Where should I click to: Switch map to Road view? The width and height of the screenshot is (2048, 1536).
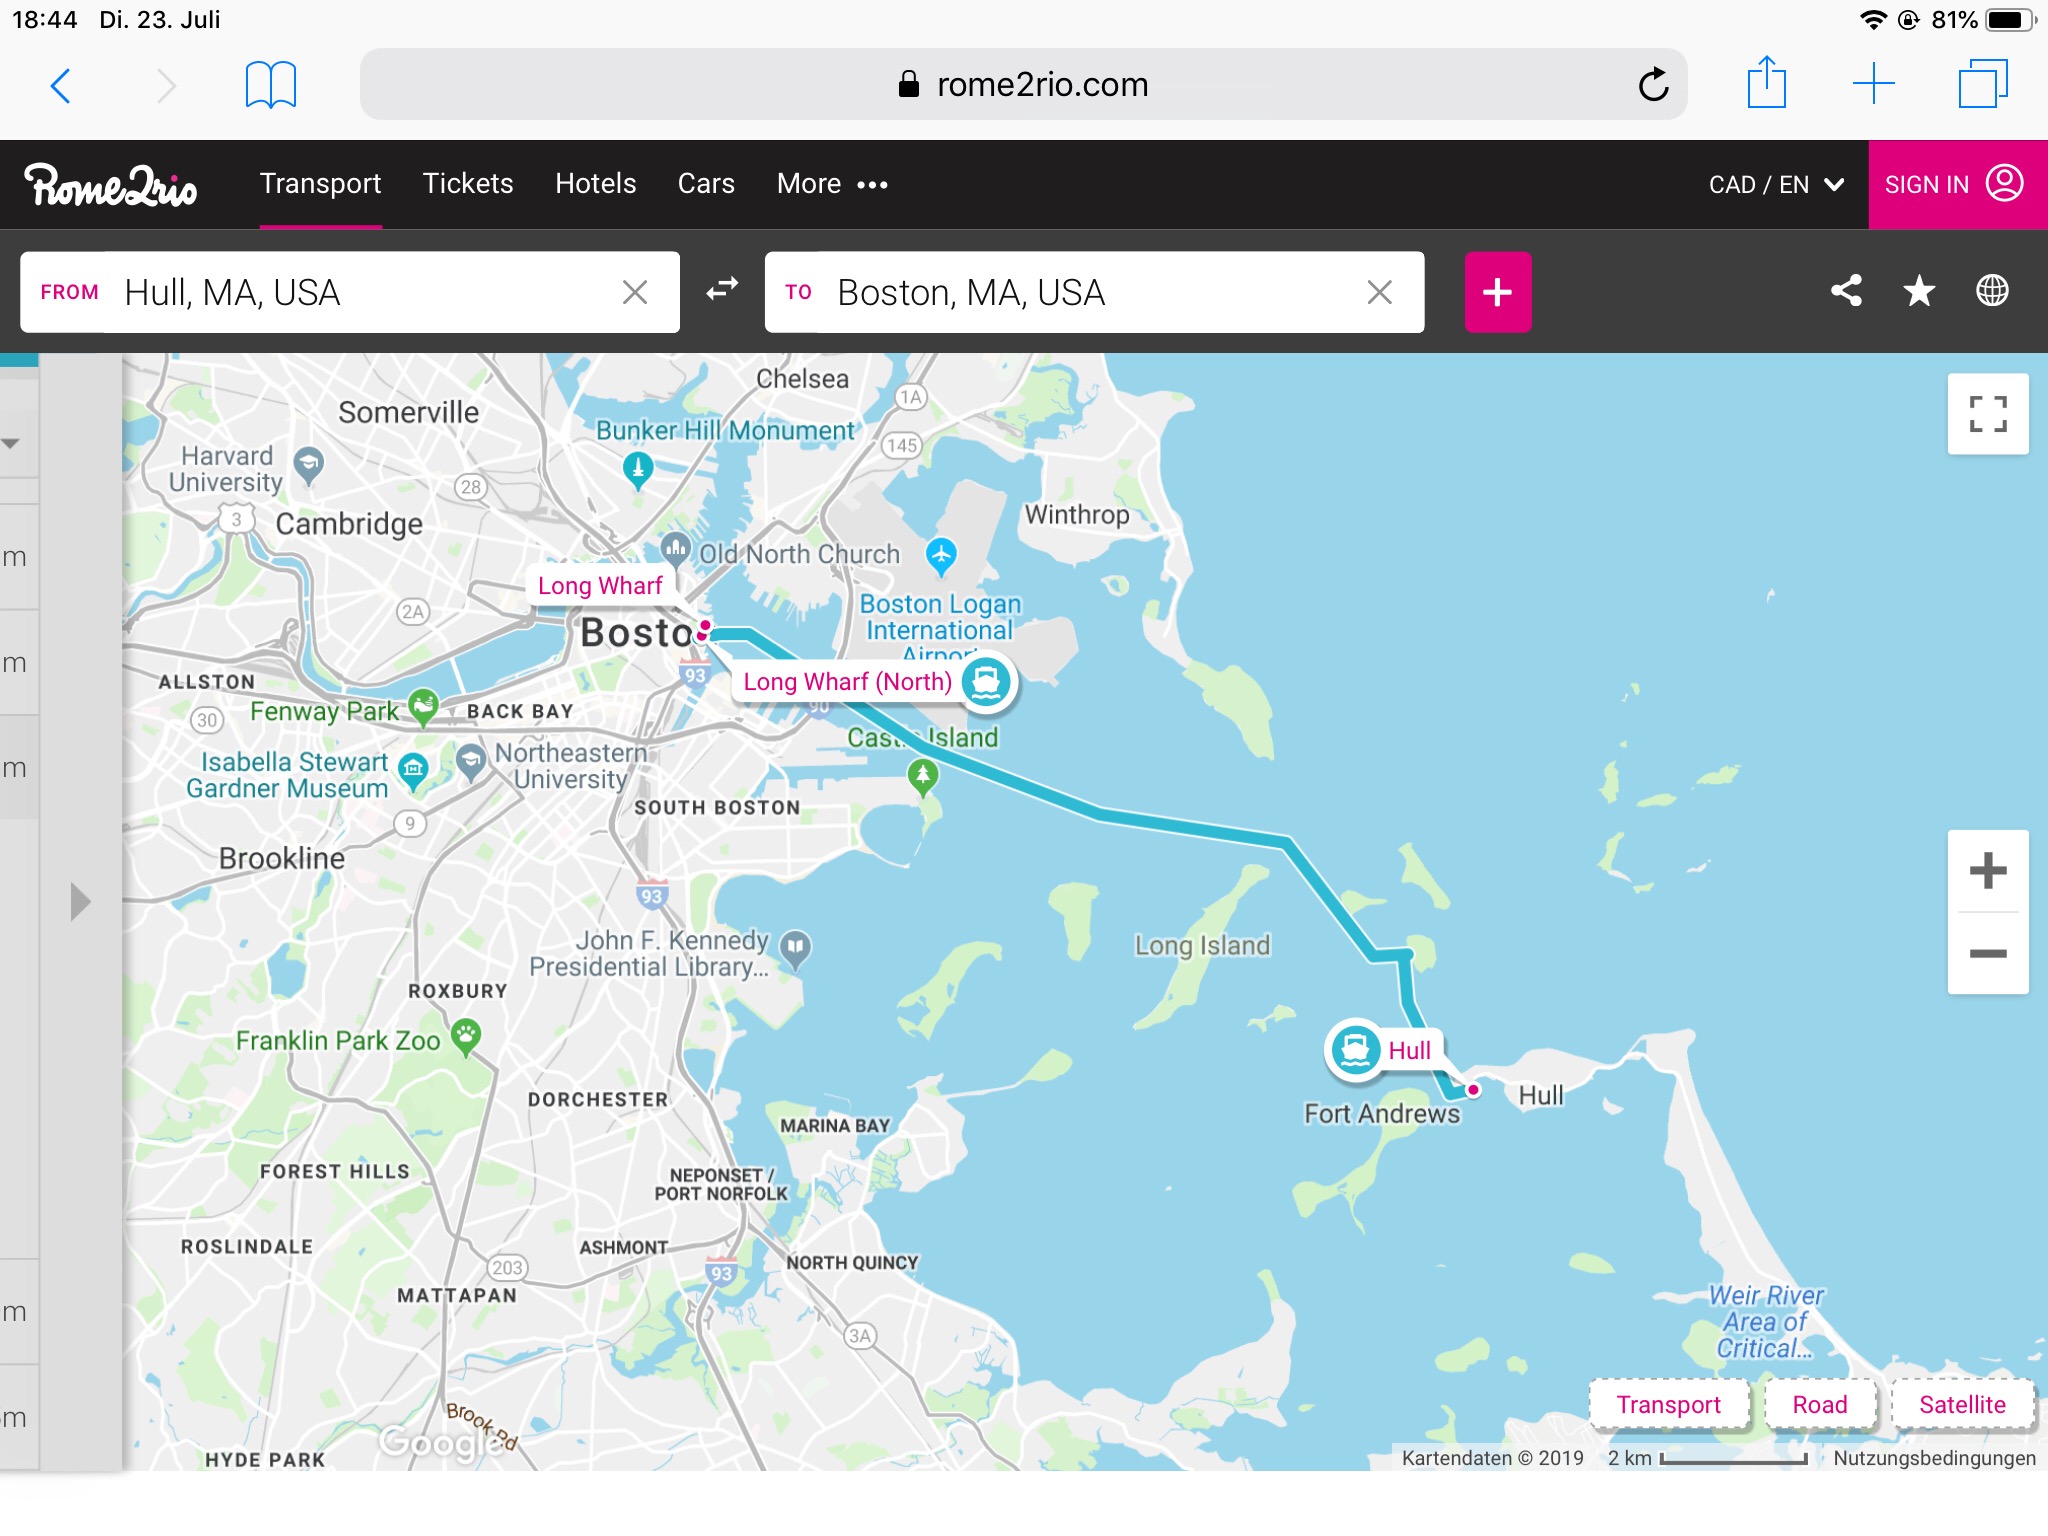pyautogui.click(x=1819, y=1404)
